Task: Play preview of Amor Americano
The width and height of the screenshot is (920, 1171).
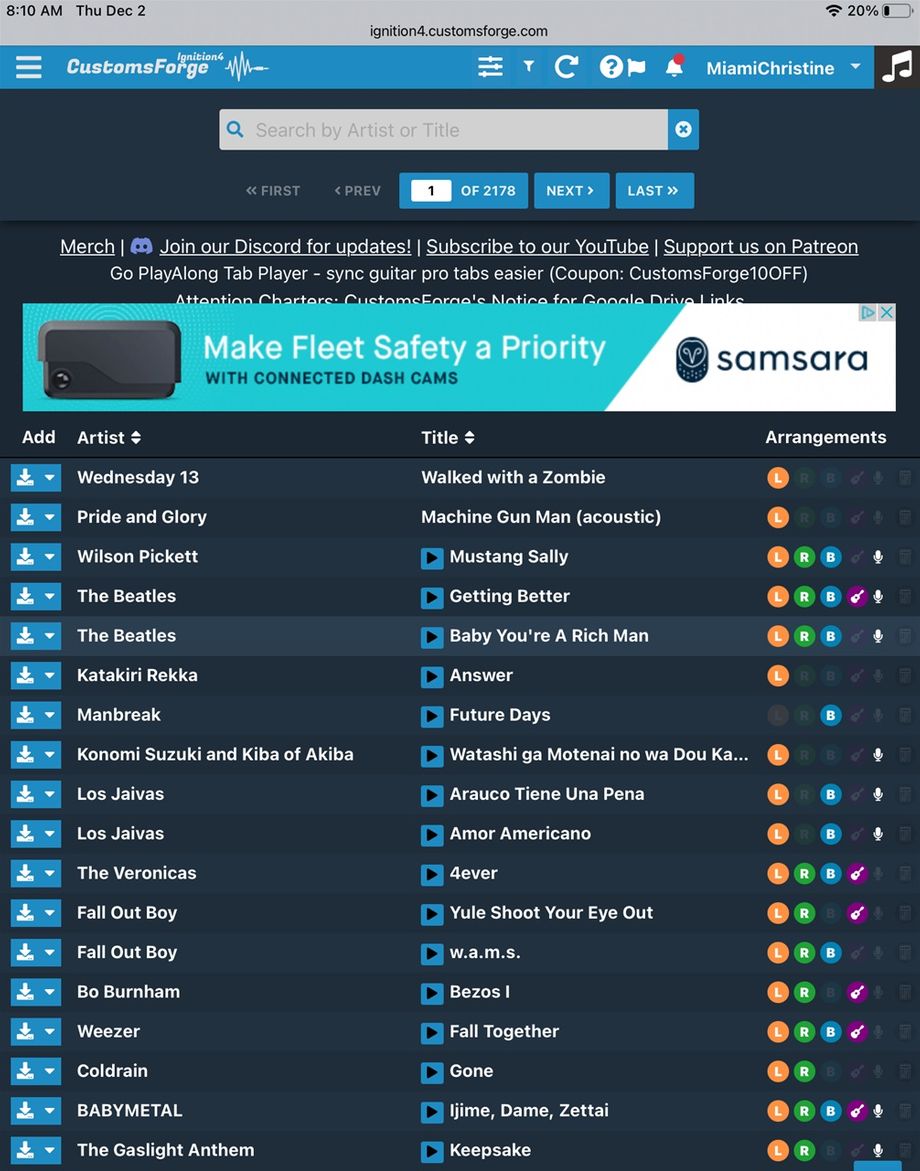Action: (432, 834)
